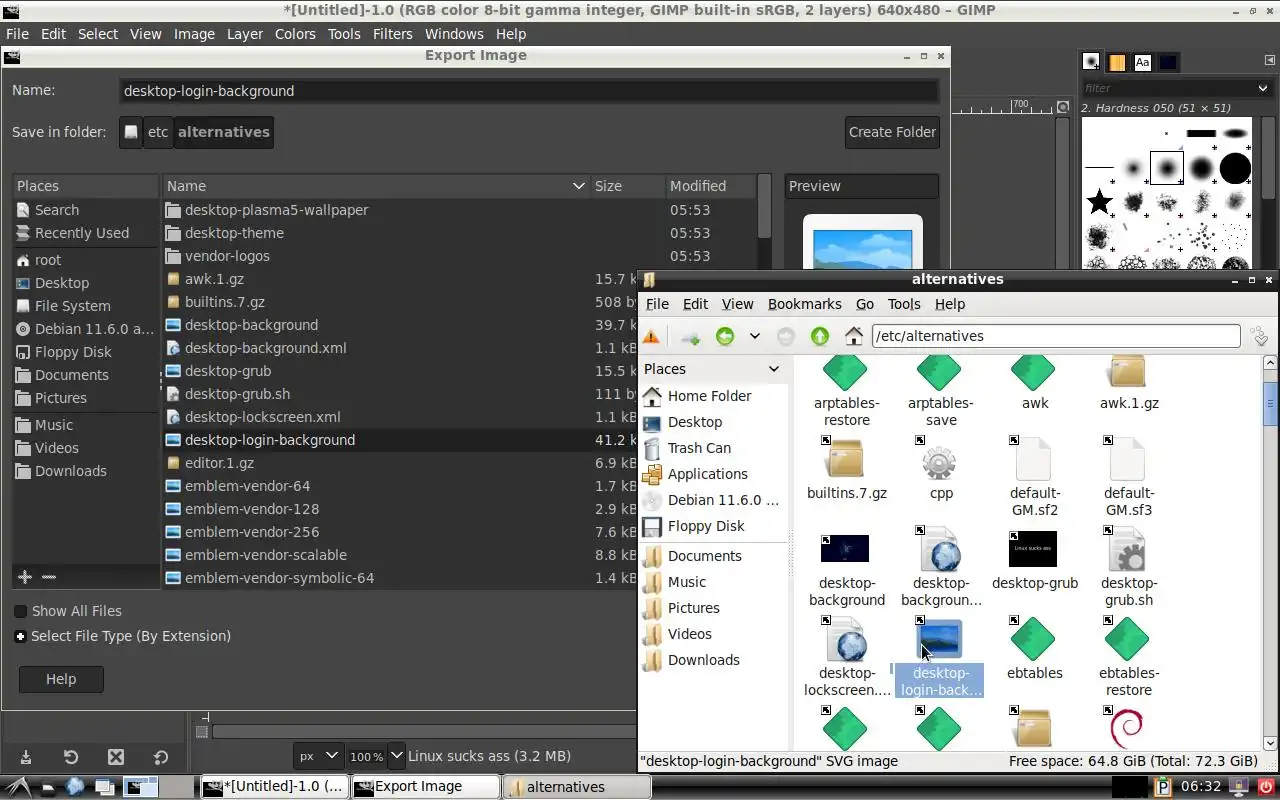The image size is (1280, 800).
Task: Select builtins.7.gz icon in file manager
Action: tap(845, 461)
